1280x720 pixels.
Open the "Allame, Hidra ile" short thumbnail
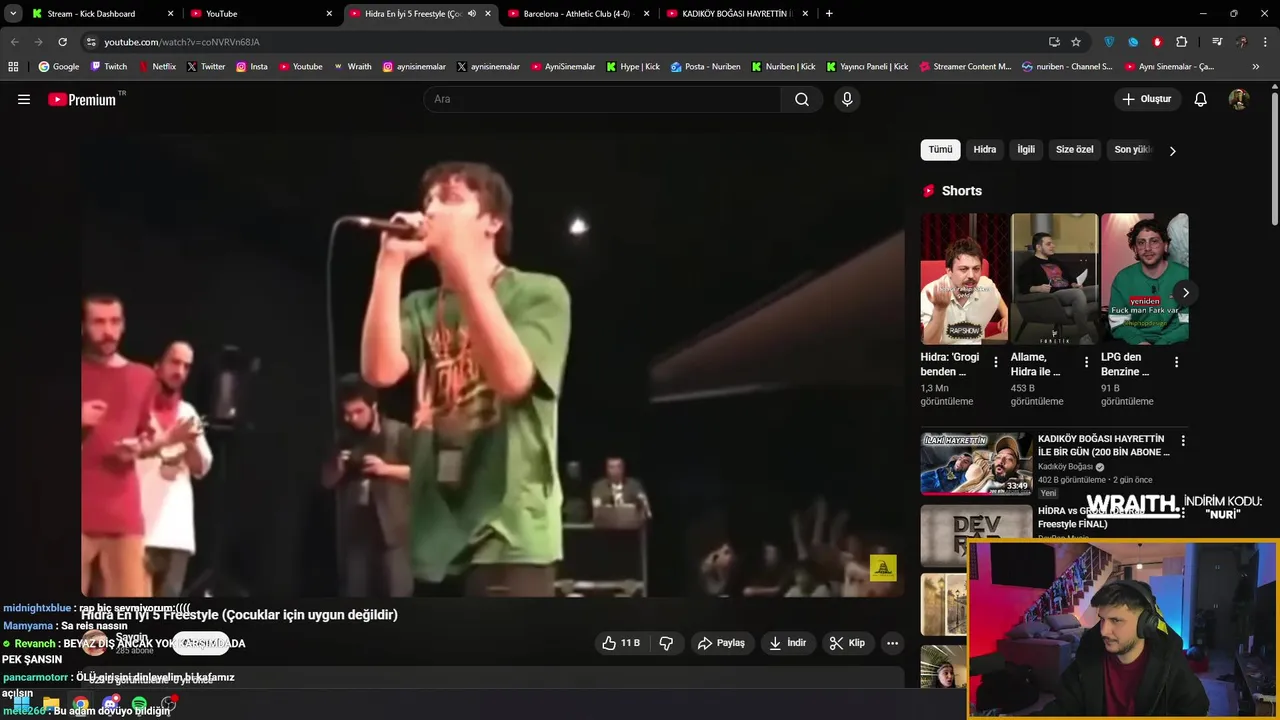1054,279
